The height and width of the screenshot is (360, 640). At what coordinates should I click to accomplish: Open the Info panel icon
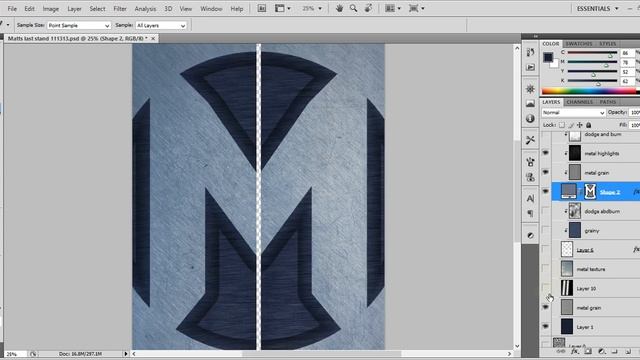click(530, 118)
